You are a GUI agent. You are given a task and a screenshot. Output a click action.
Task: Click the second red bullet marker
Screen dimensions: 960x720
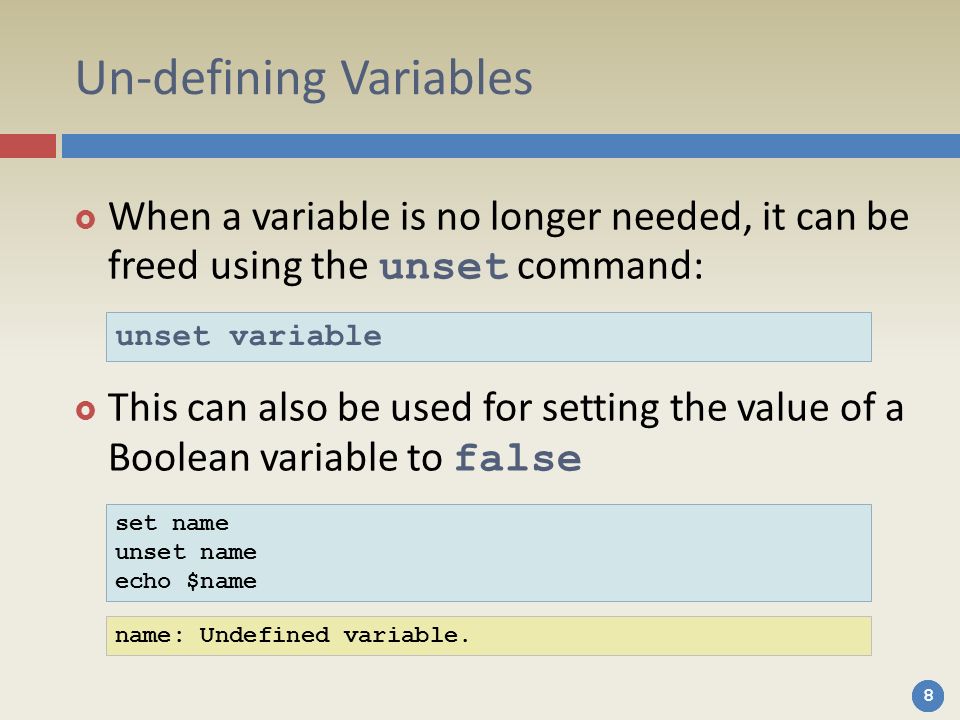(x=86, y=410)
